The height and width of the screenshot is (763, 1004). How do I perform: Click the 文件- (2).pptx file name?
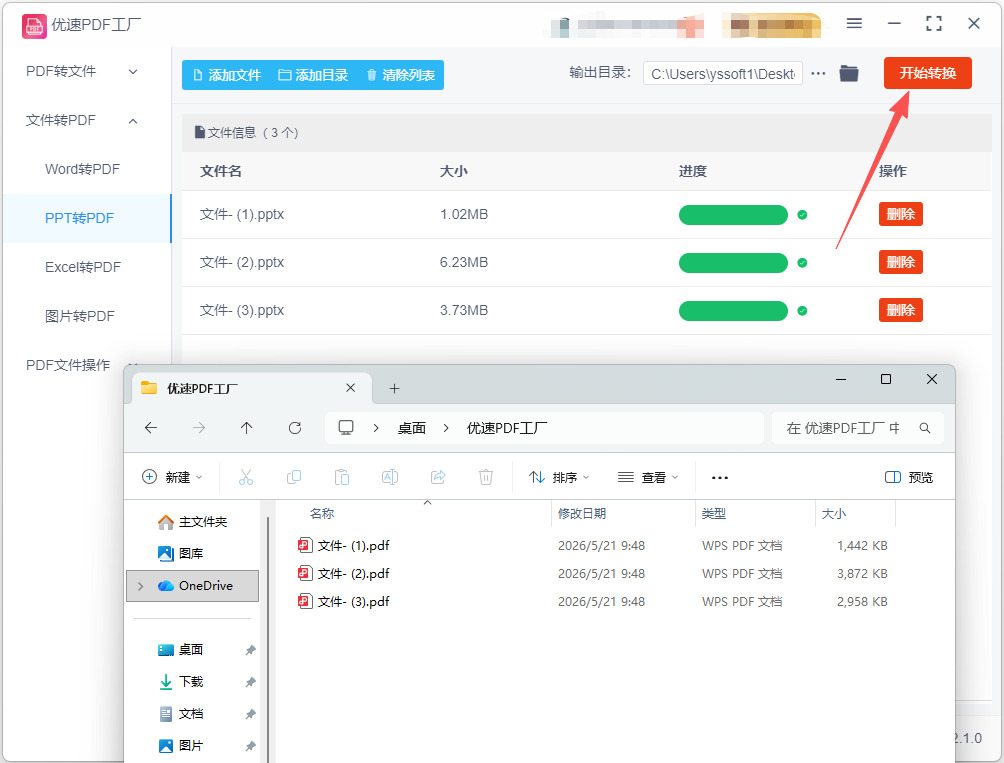tap(241, 262)
